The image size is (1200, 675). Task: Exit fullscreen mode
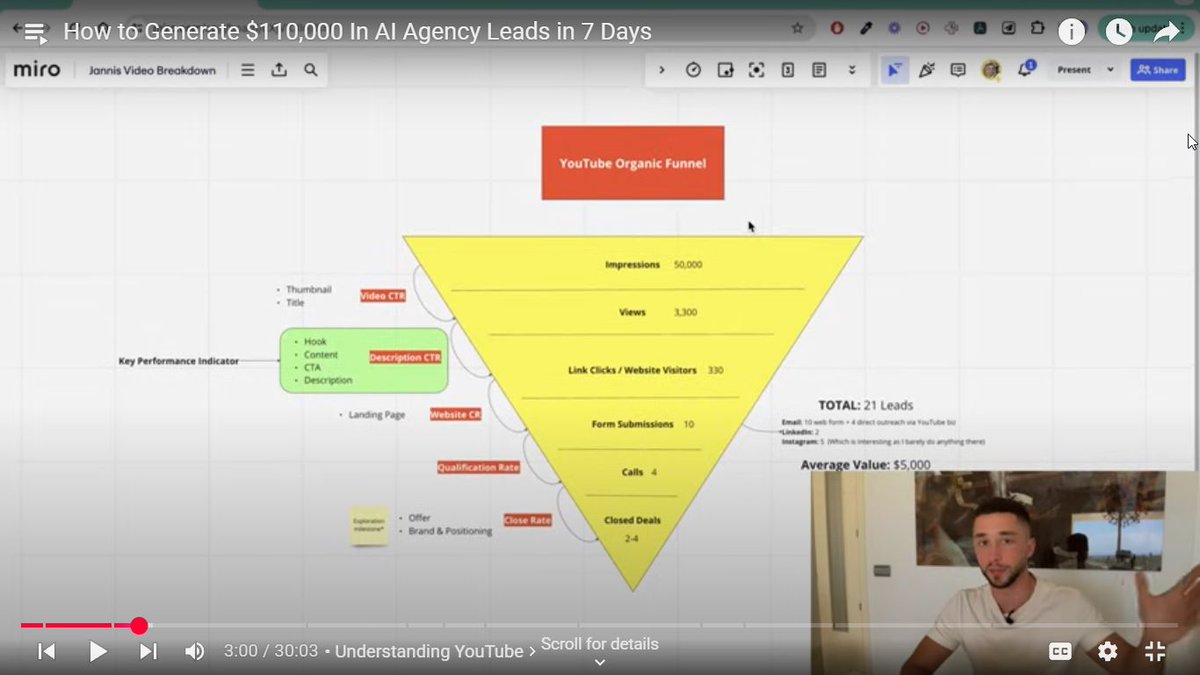(1154, 651)
